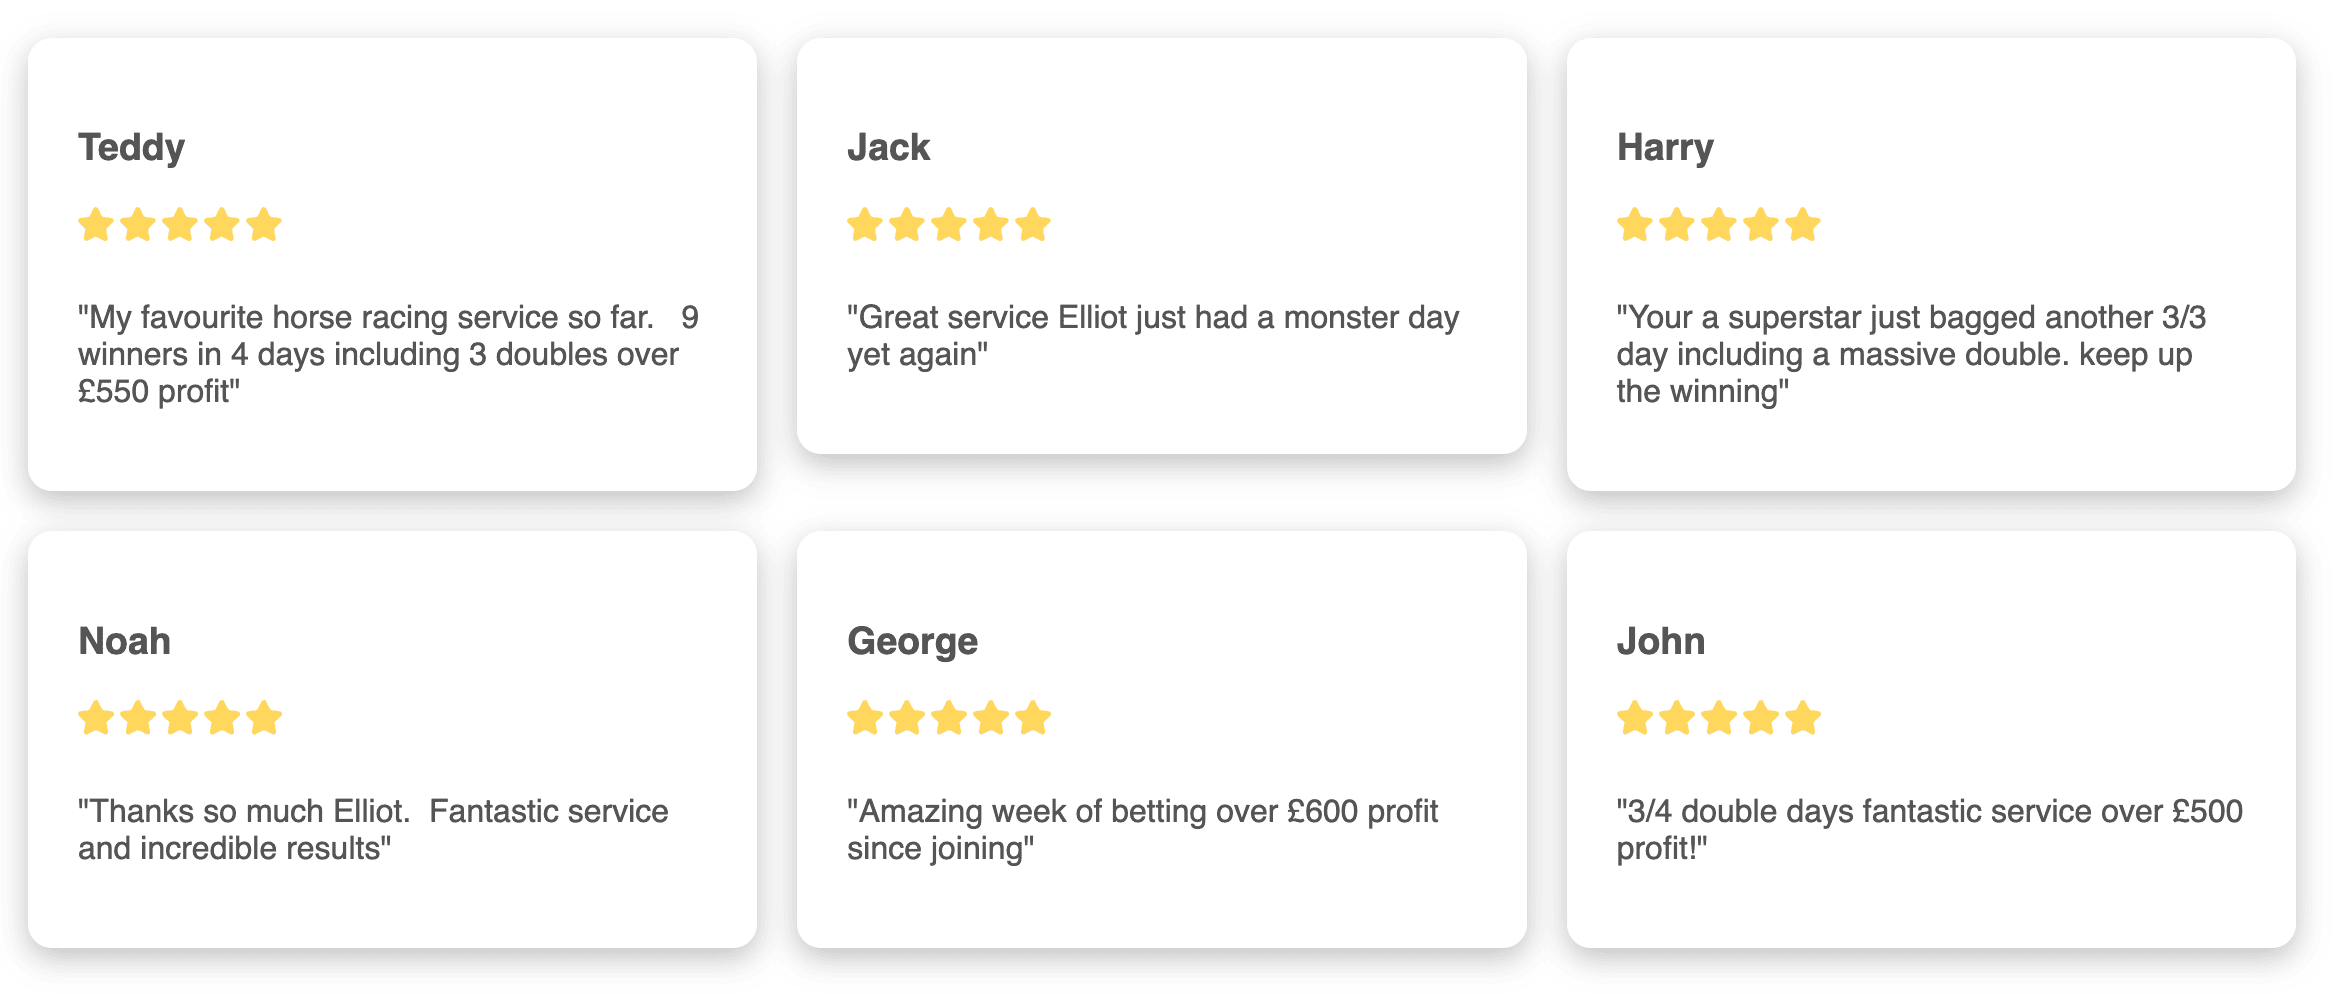2334x996 pixels.
Task: Click the third star in Harry's rating
Action: click(x=1718, y=225)
